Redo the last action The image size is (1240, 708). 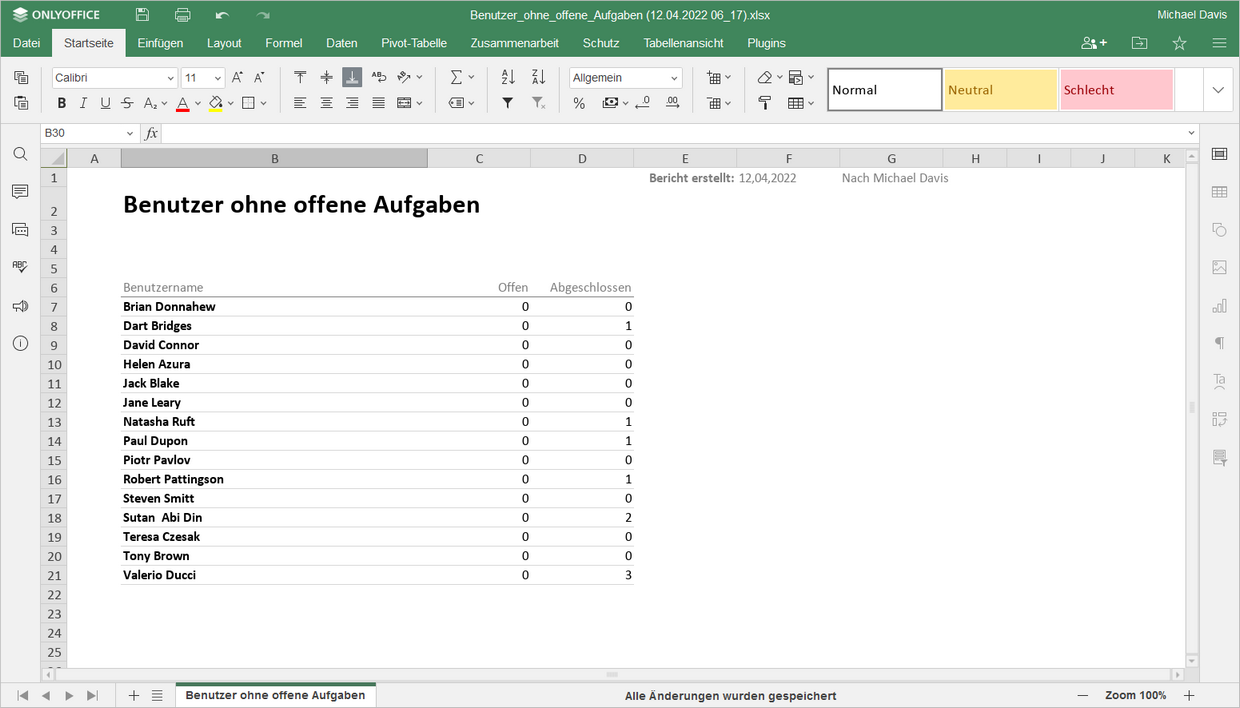point(263,15)
